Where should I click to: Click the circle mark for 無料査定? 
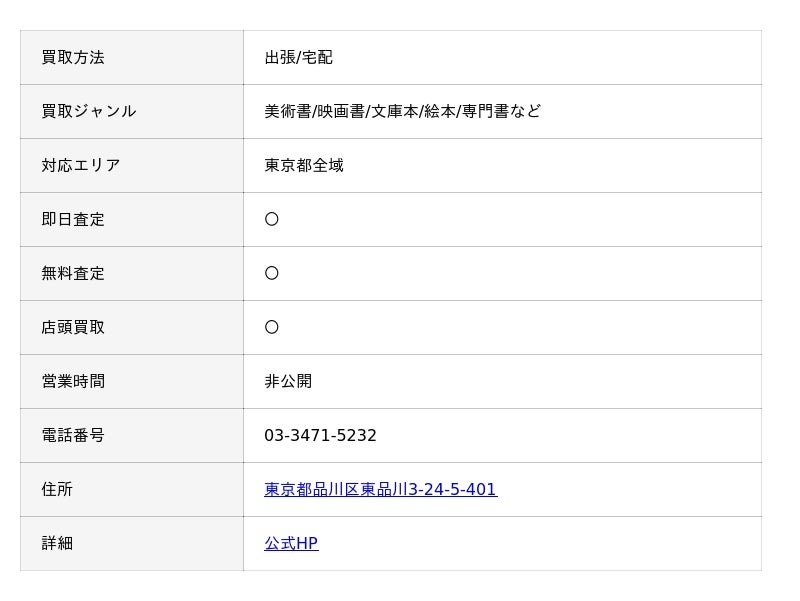pyautogui.click(x=272, y=273)
